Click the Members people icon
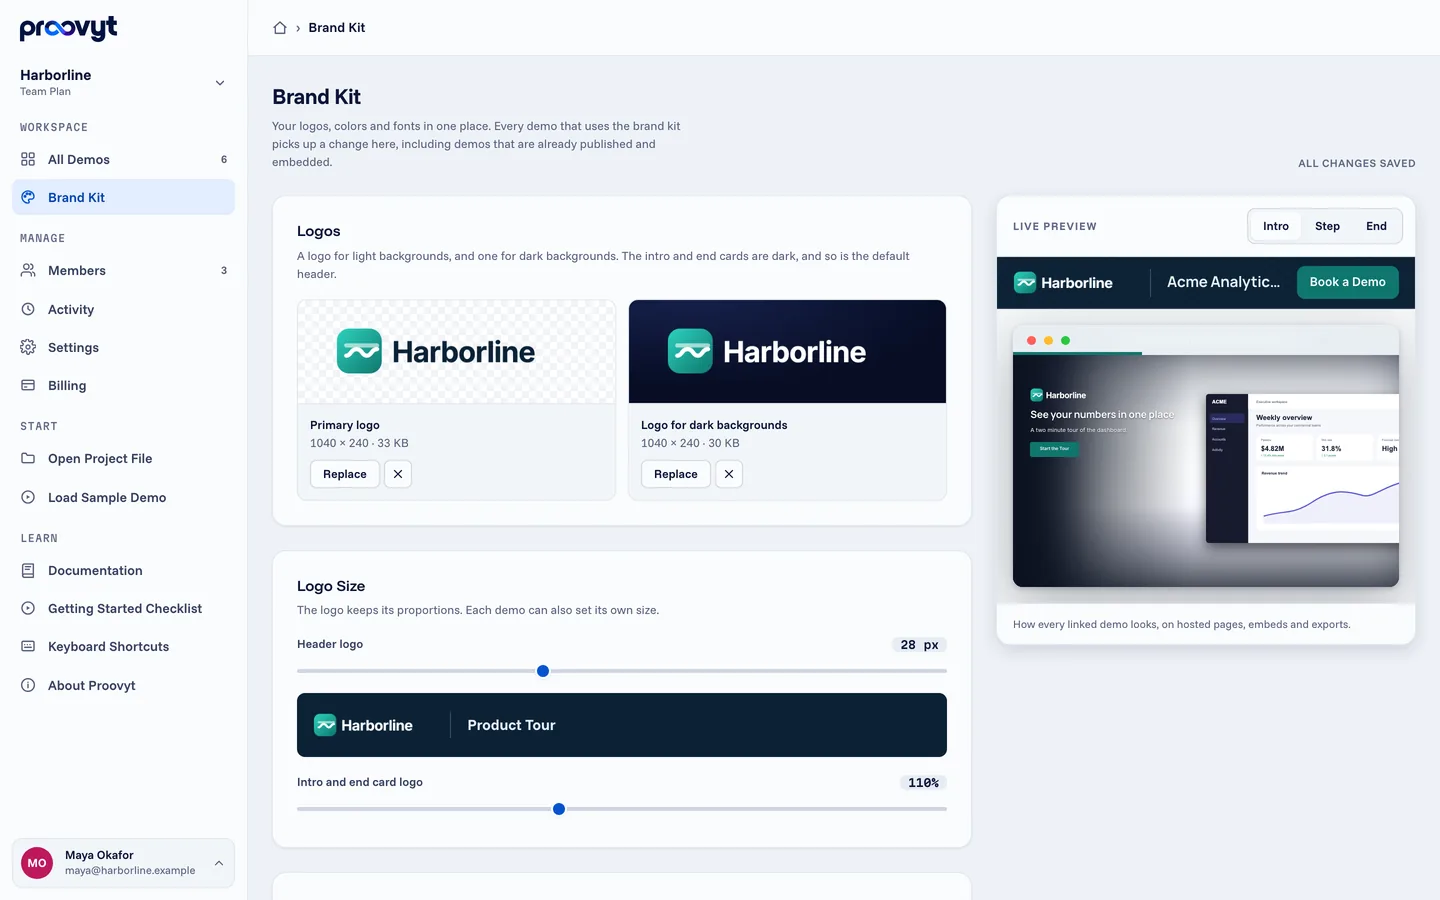 tap(28, 270)
